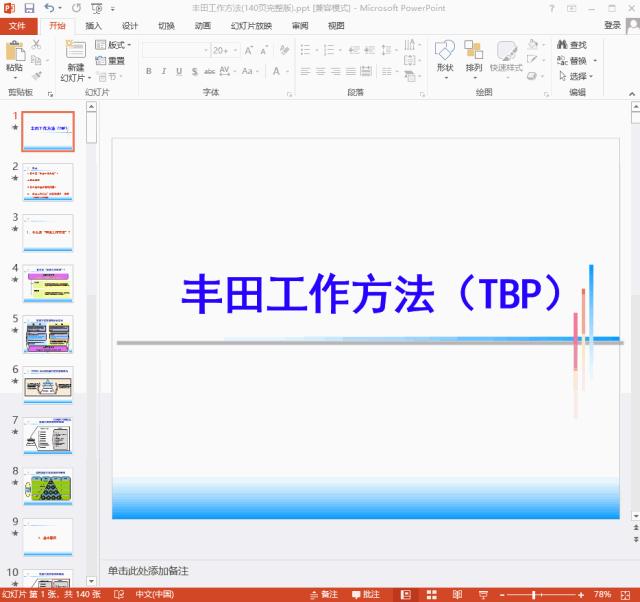Switch to the Animations (动画) tab

click(202, 26)
